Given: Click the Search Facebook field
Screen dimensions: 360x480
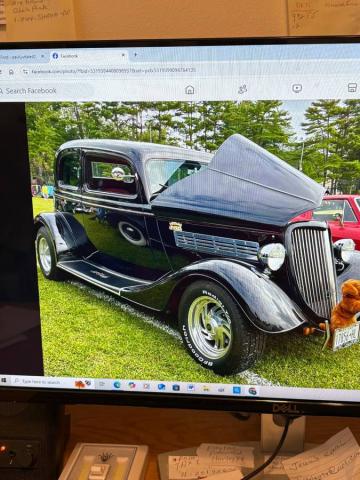Looking at the screenshot, I should point(47,91).
